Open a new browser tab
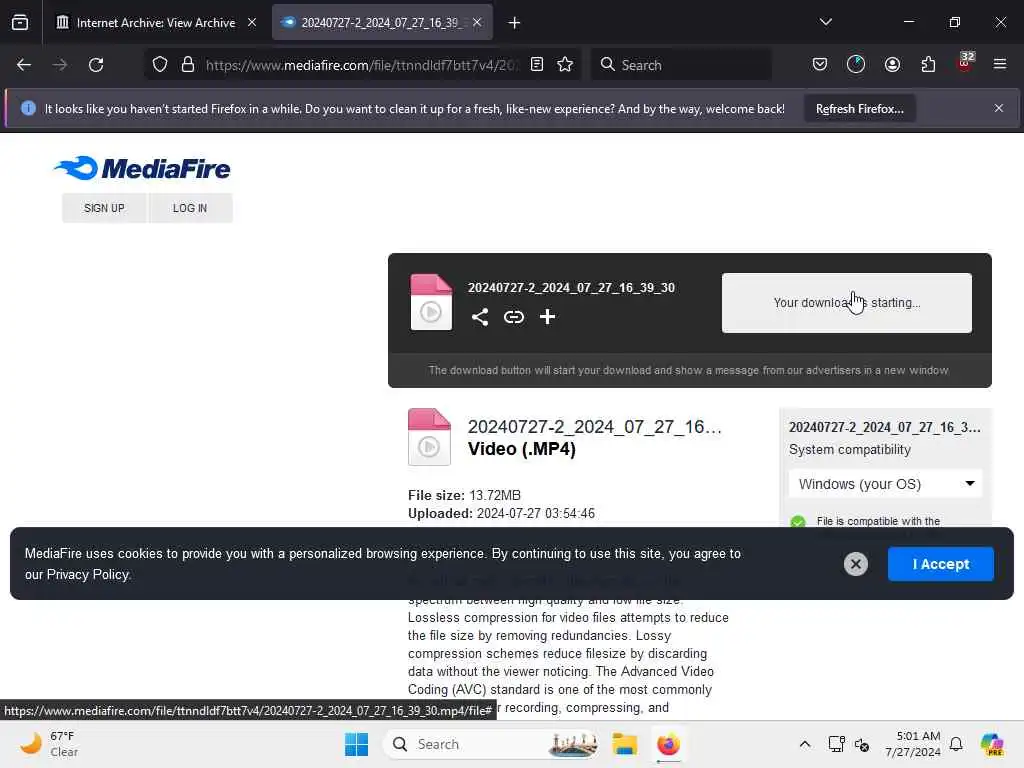Viewport: 1024px width, 768px height. click(515, 23)
